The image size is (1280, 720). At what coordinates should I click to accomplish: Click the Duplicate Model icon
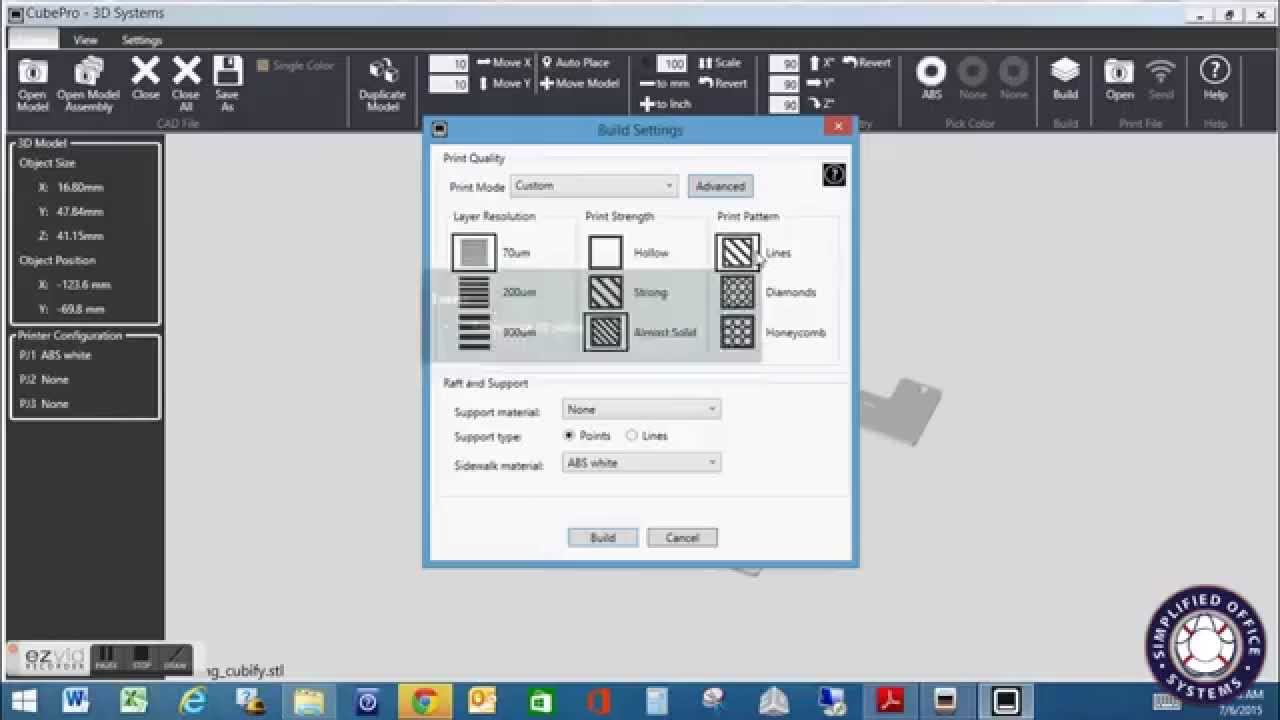click(x=383, y=84)
